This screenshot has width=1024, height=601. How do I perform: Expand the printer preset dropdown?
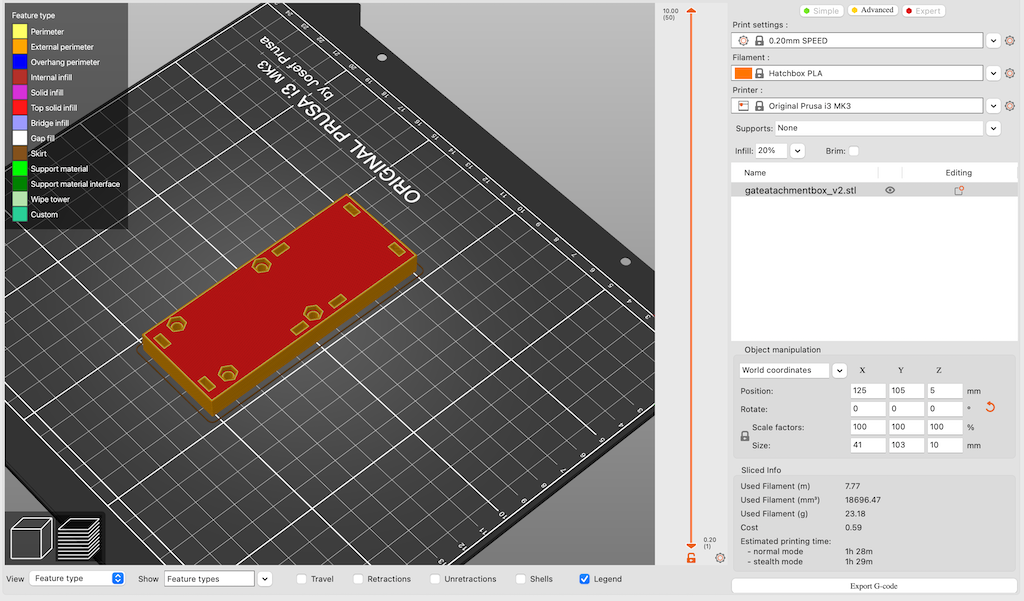(x=993, y=106)
